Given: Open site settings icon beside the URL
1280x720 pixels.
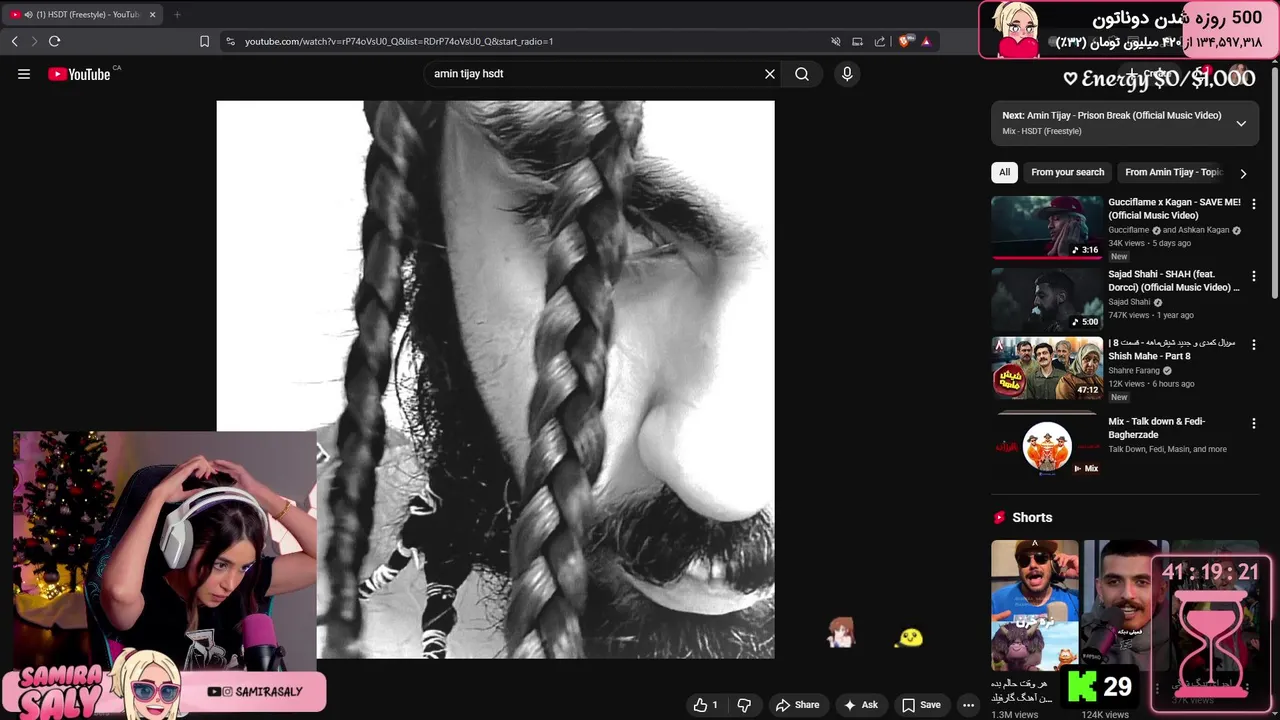Looking at the screenshot, I should point(231,41).
